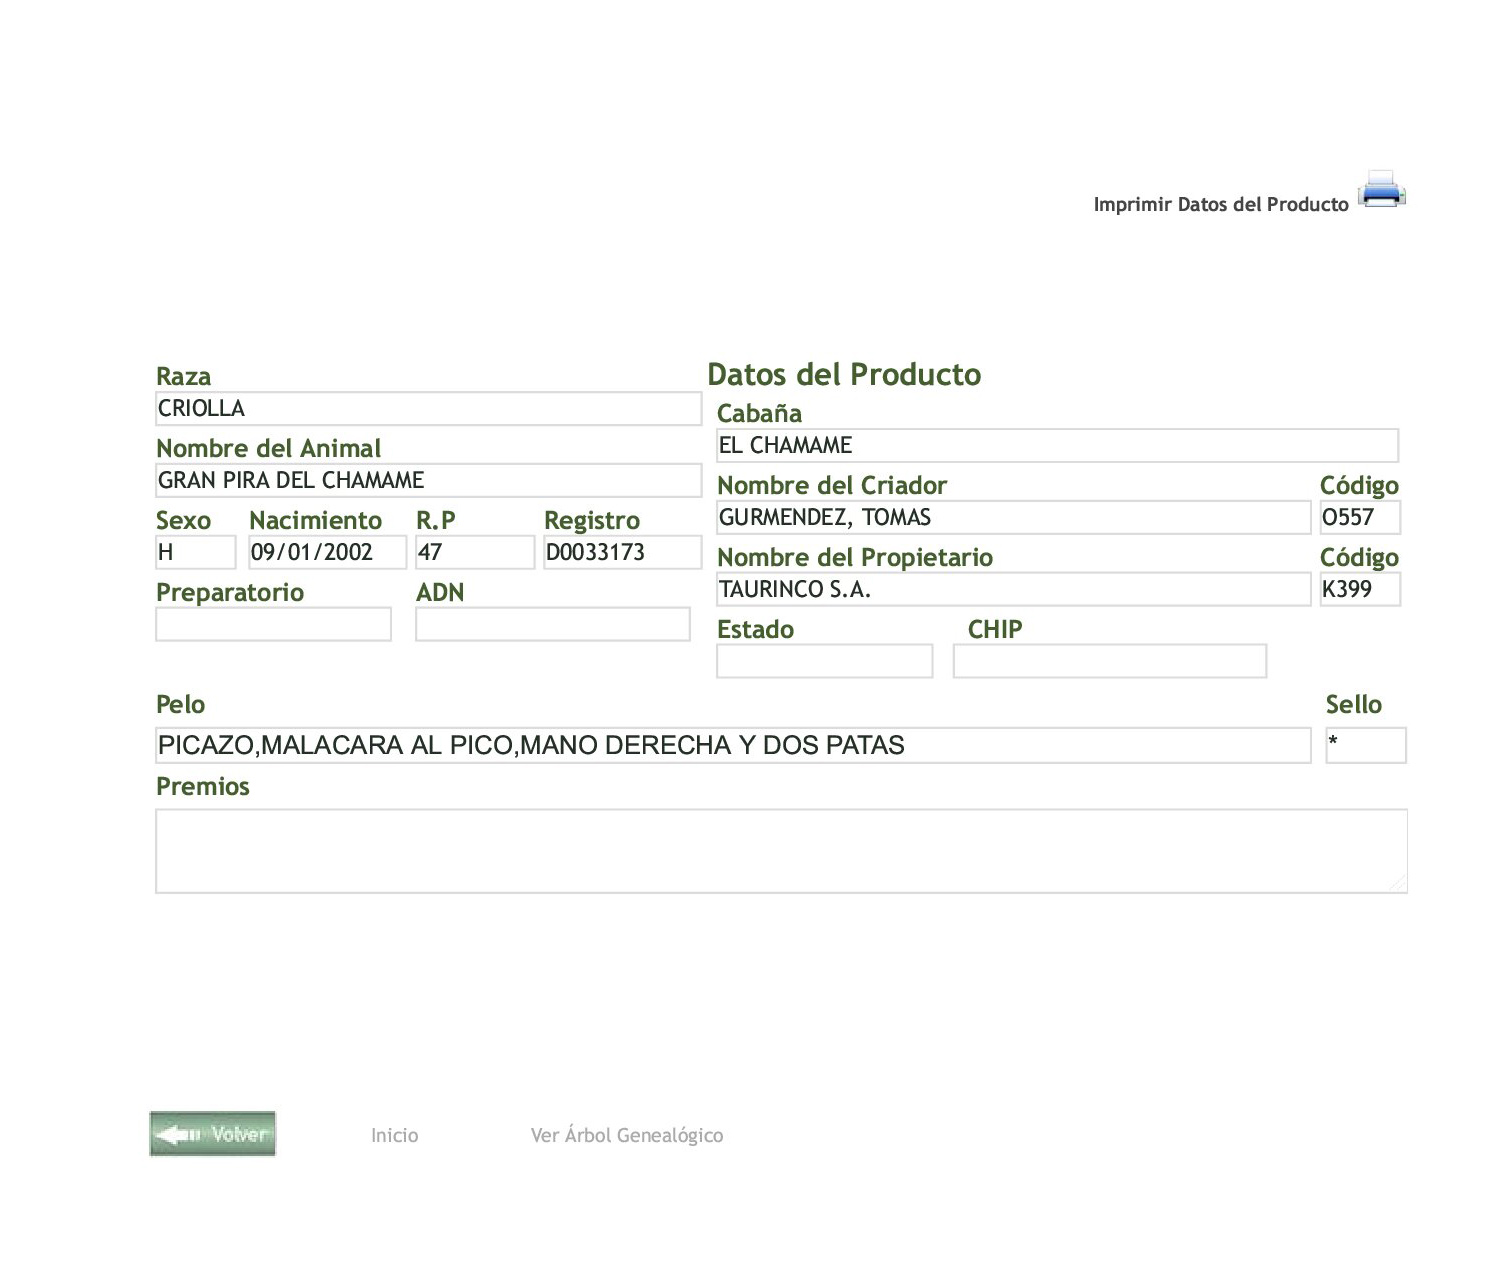The height and width of the screenshot is (1288, 1487).
Task: Focus the Cabaña field EL CHAMAME
Action: pos(1057,446)
